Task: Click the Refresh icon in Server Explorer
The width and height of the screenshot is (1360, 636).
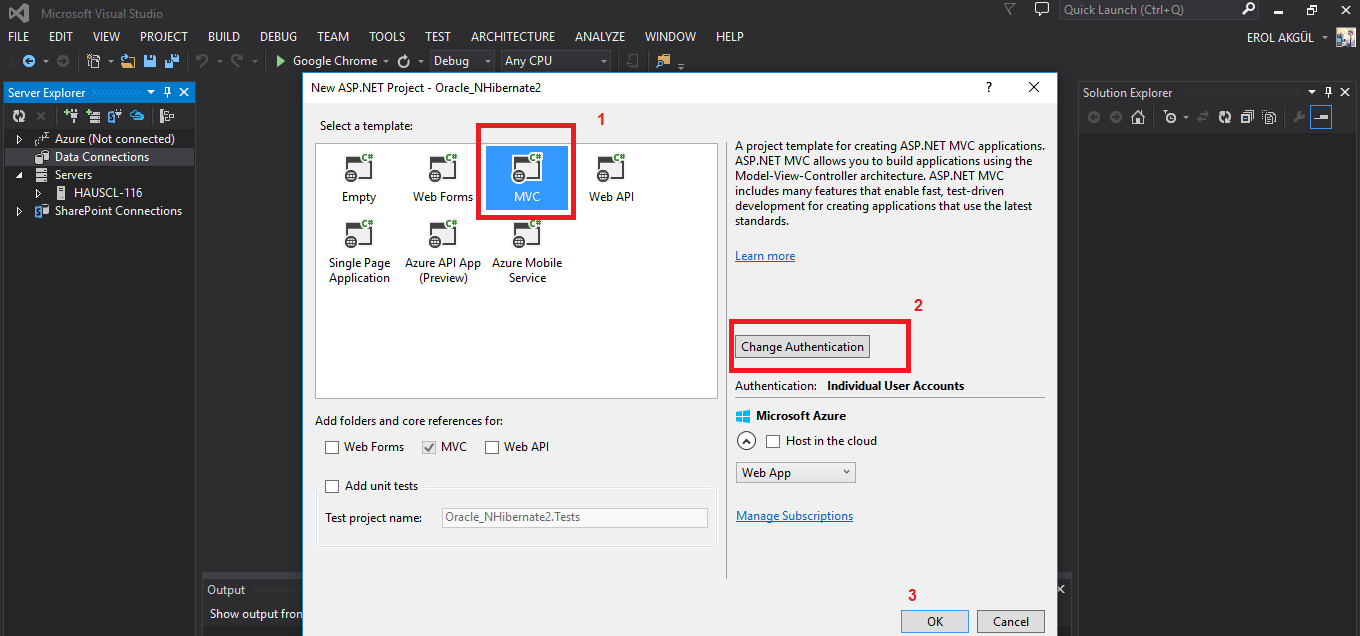Action: click(19, 116)
